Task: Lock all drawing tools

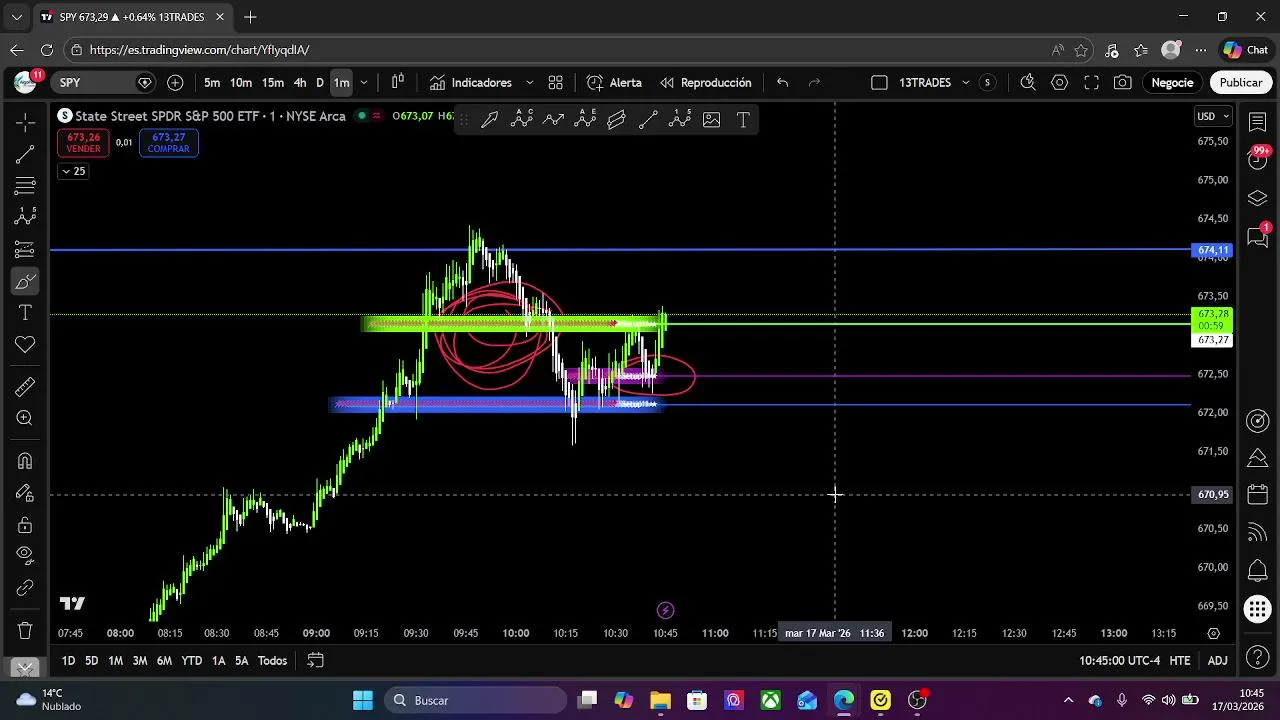Action: pos(25,525)
